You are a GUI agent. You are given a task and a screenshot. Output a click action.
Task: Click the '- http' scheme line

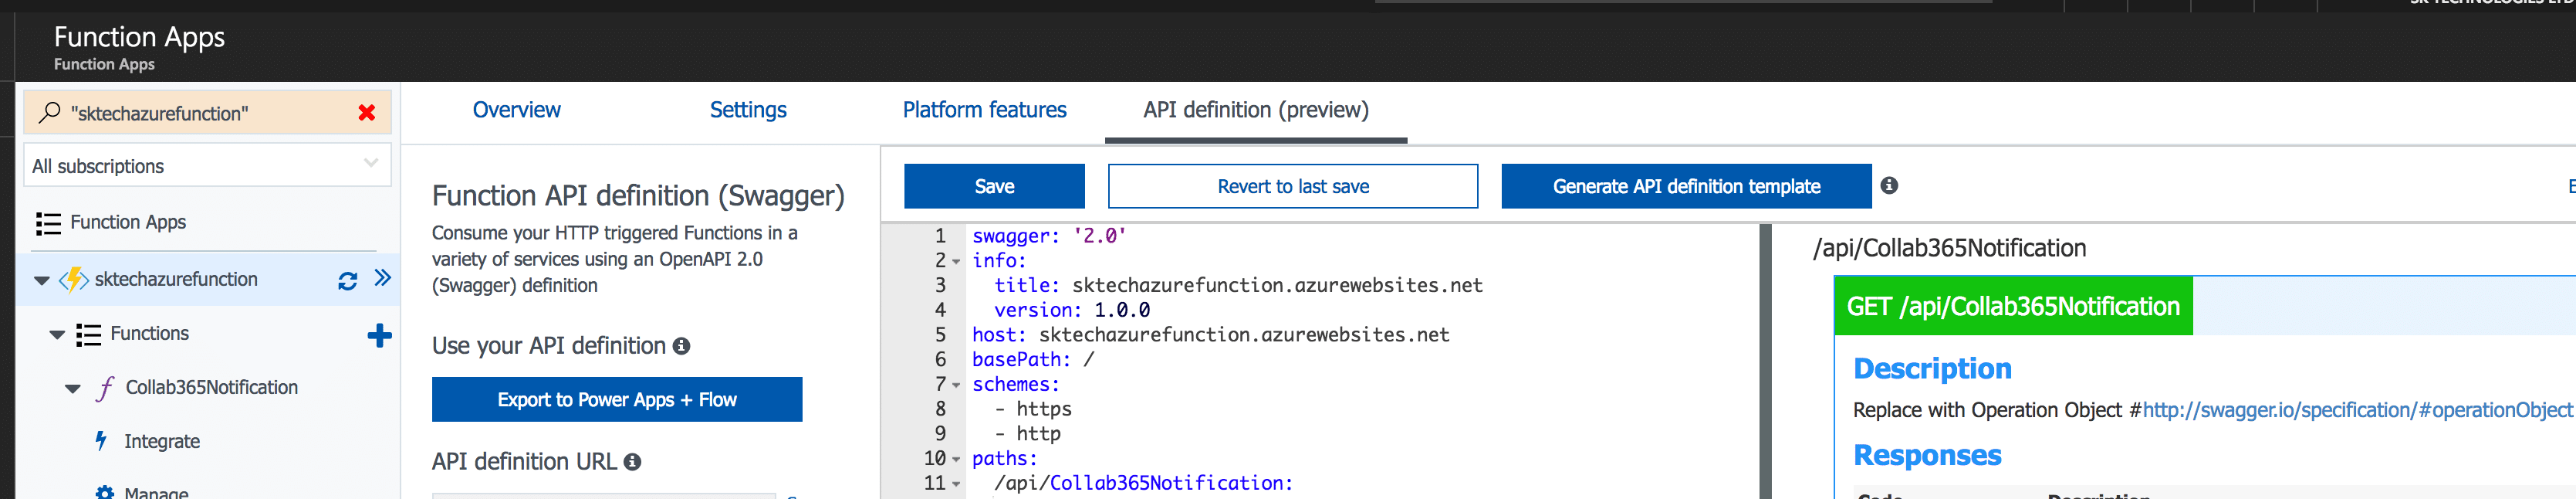tap(1027, 434)
